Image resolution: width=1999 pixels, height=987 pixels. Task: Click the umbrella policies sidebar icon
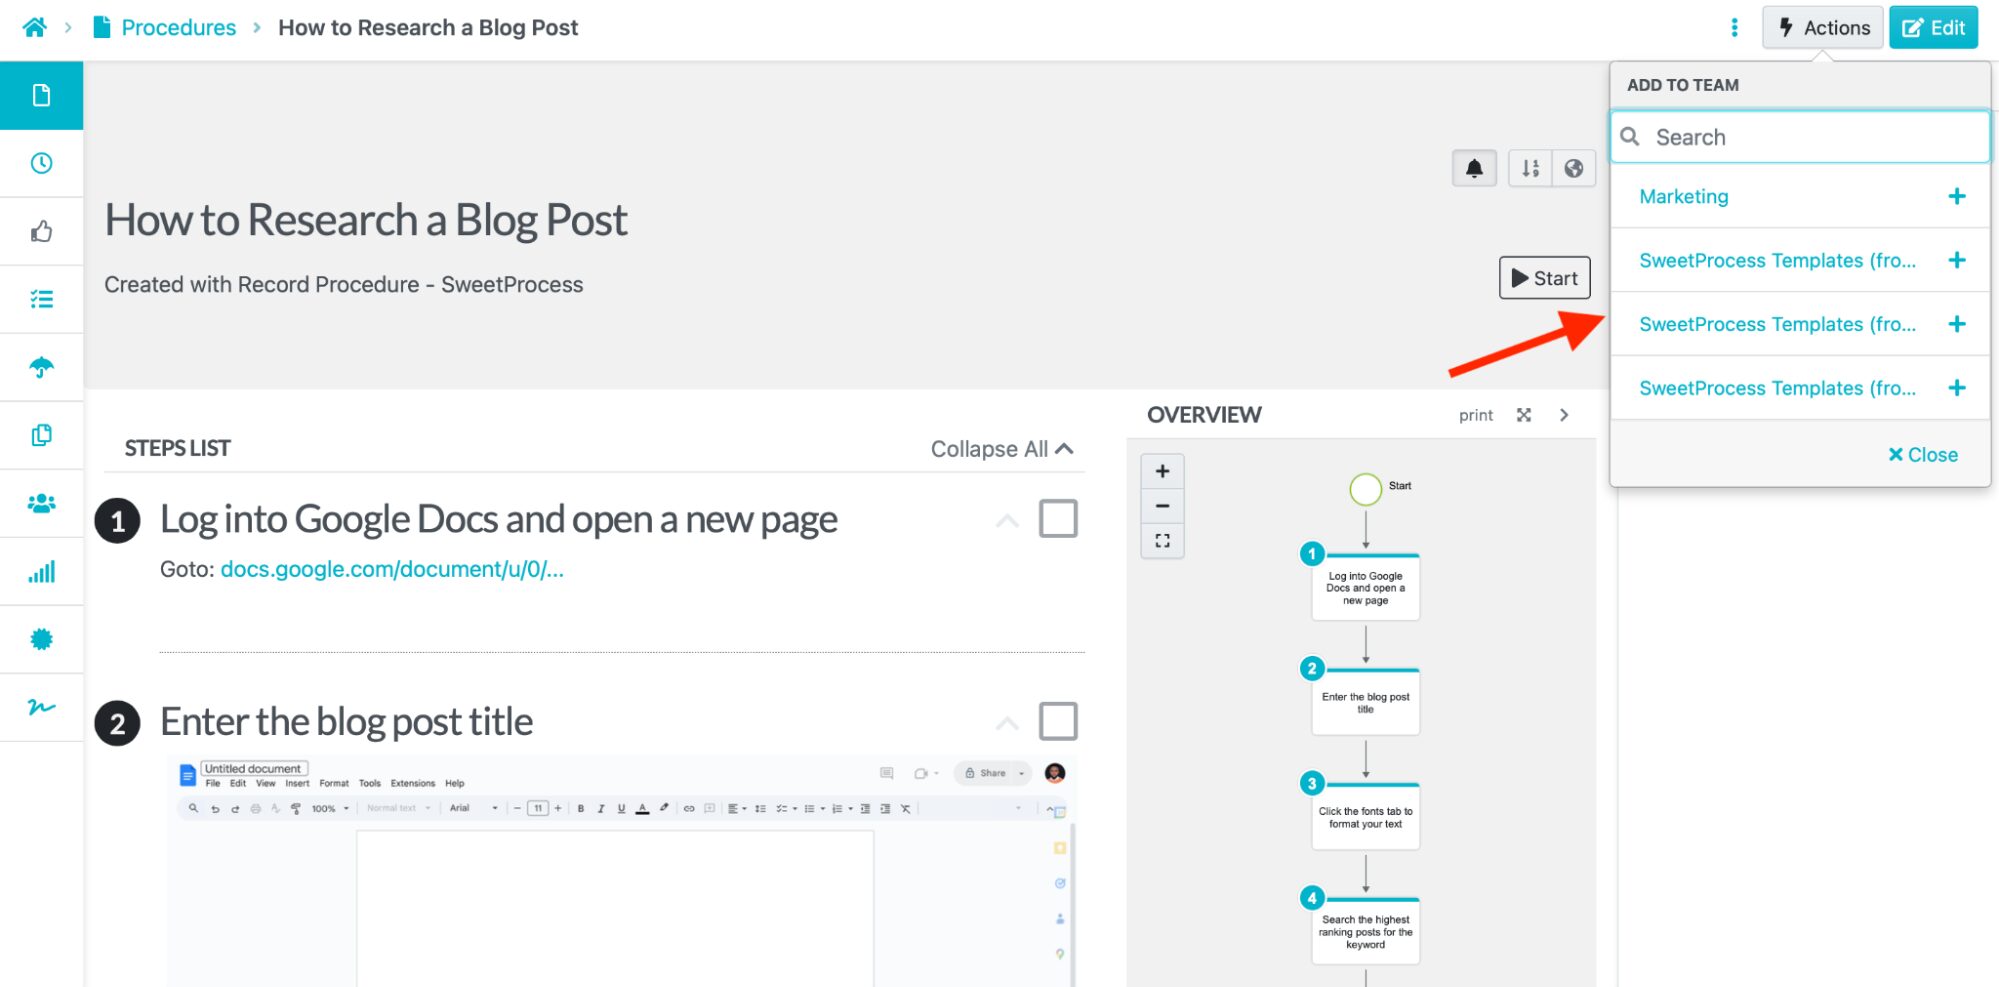[x=41, y=367]
